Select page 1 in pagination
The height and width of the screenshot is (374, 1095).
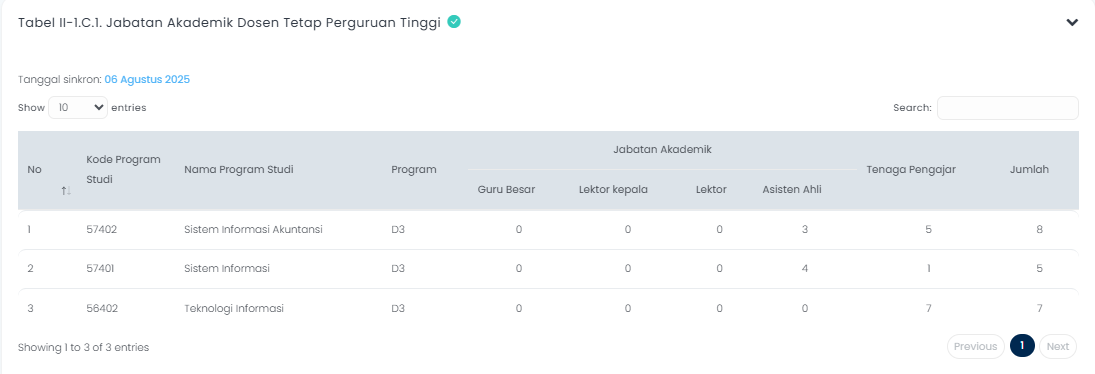pos(1022,346)
